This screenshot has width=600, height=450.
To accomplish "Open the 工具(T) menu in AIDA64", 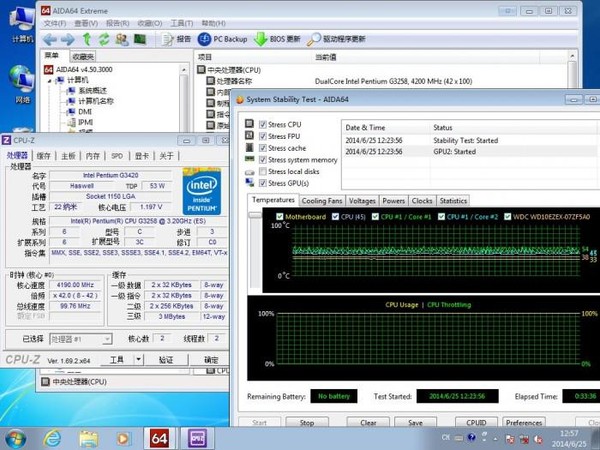I will pyautogui.click(x=181, y=23).
